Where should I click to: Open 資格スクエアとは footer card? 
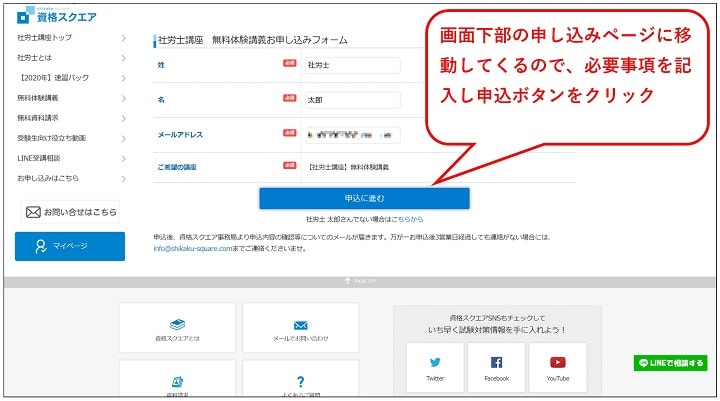coord(177,328)
